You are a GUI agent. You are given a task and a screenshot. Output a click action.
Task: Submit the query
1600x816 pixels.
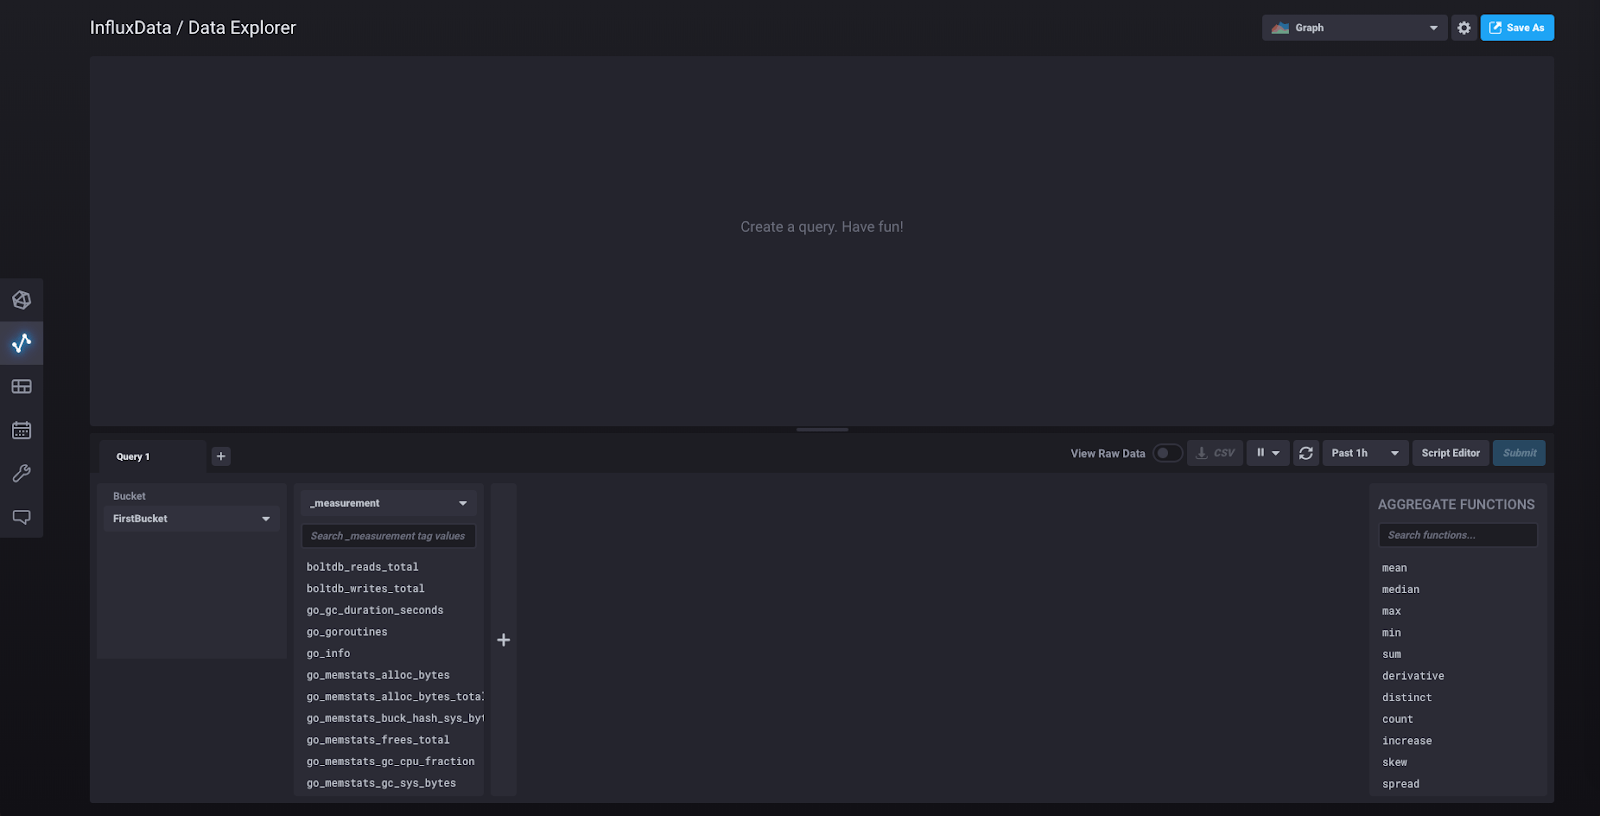pyautogui.click(x=1519, y=453)
